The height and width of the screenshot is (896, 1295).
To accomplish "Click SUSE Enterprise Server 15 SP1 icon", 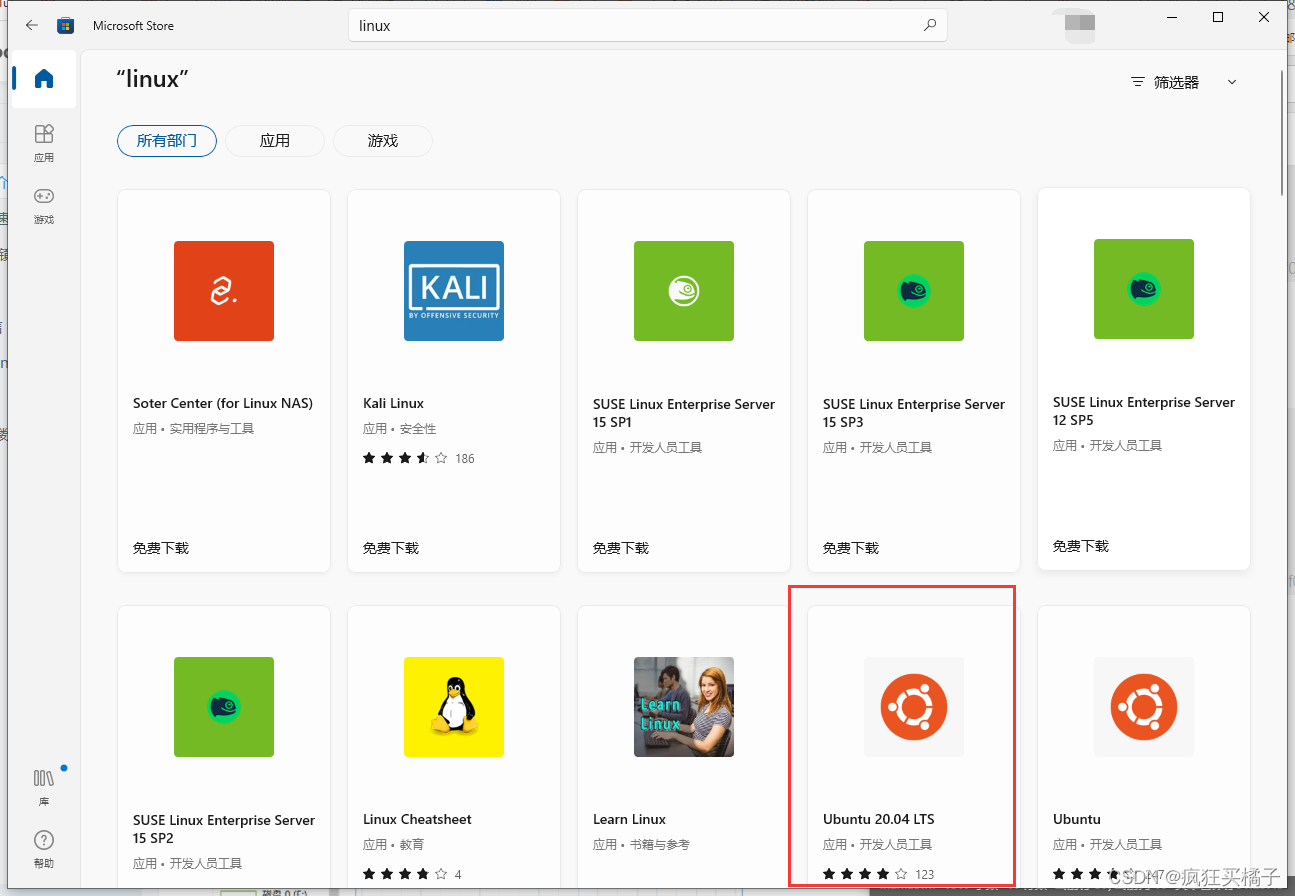I will click(684, 291).
